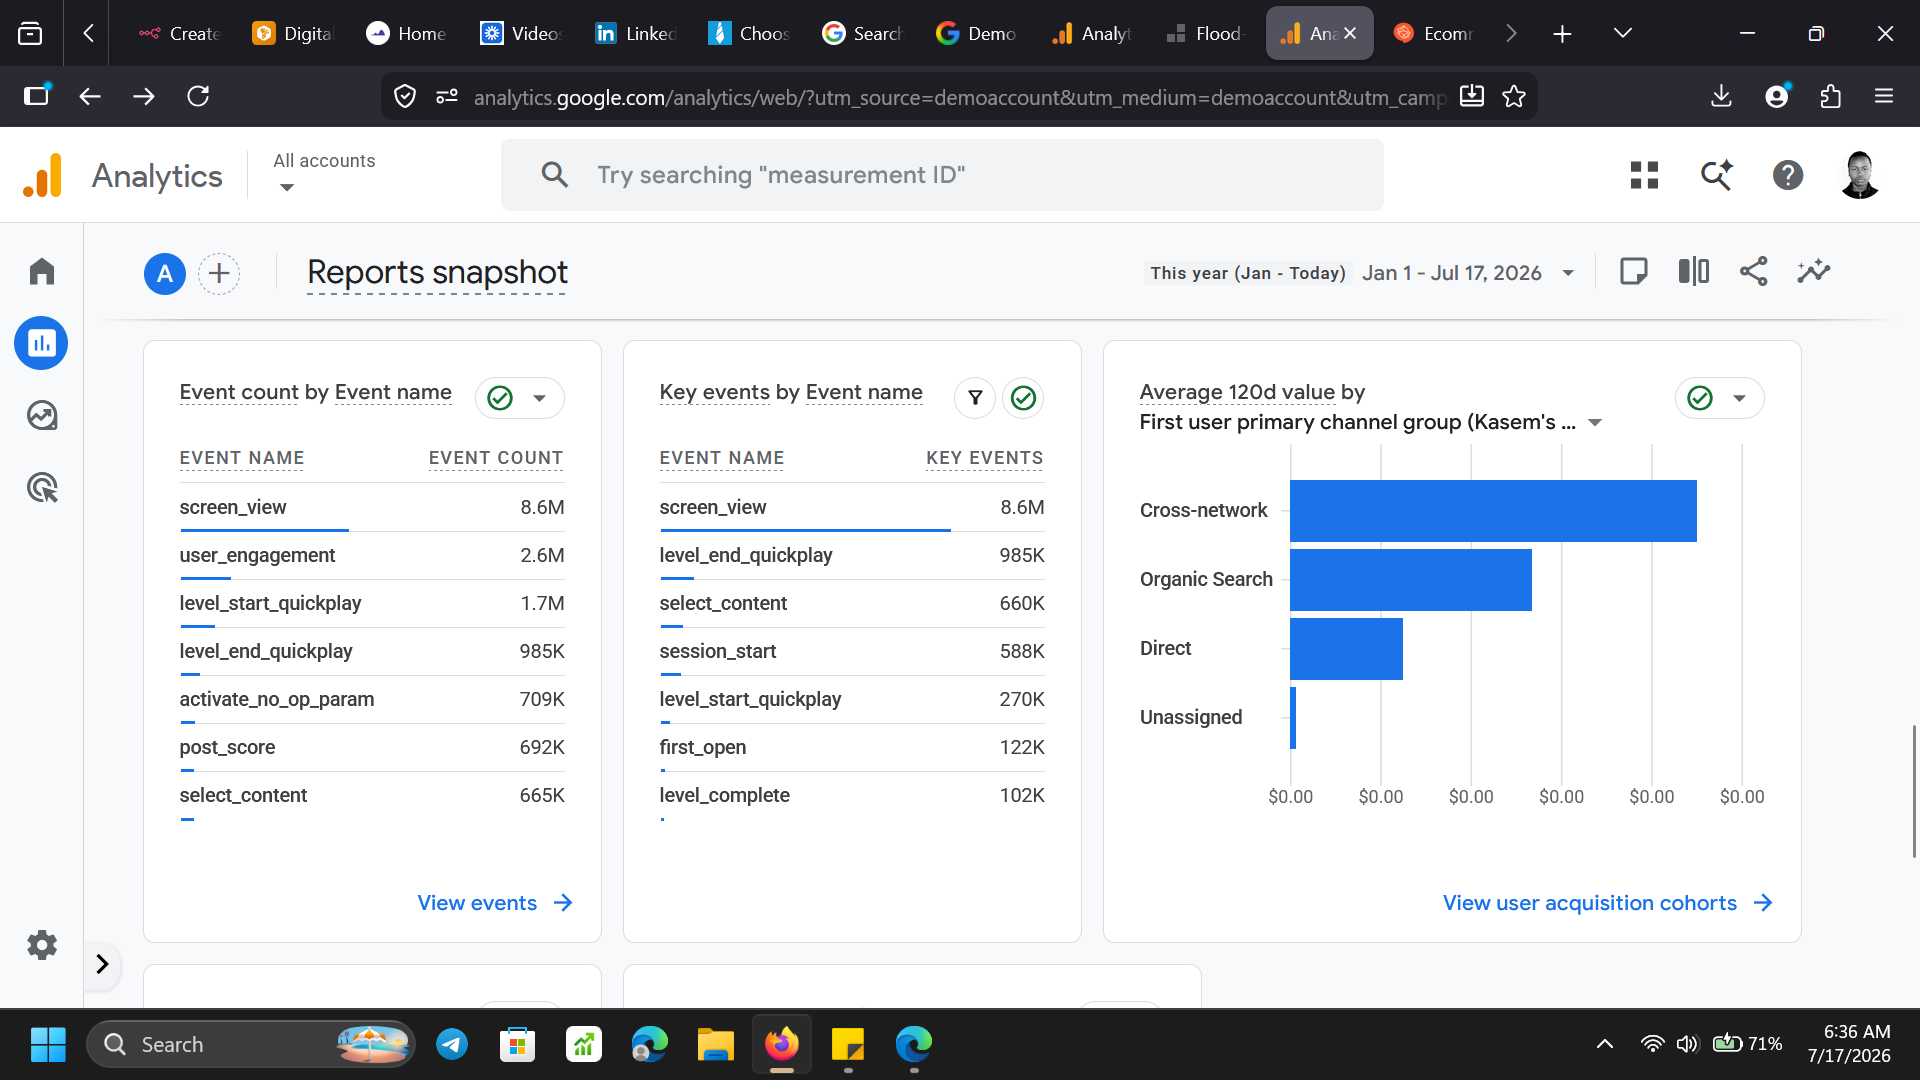Open the Edit comparisons icon
Viewport: 1920px width, 1080px height.
click(1693, 271)
